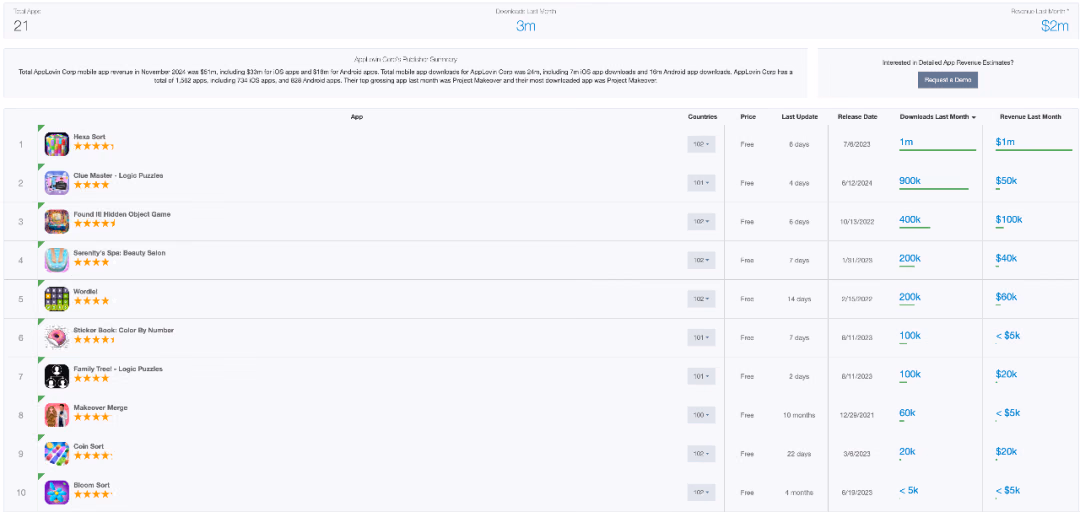This screenshot has width=1080, height=512.
Task: Open Clue Master - Logic Puzzles link
Action: pyautogui.click(x=118, y=176)
